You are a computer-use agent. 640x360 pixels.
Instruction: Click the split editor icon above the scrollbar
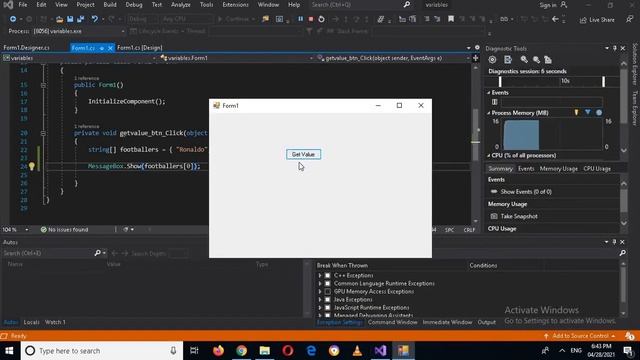point(476,58)
